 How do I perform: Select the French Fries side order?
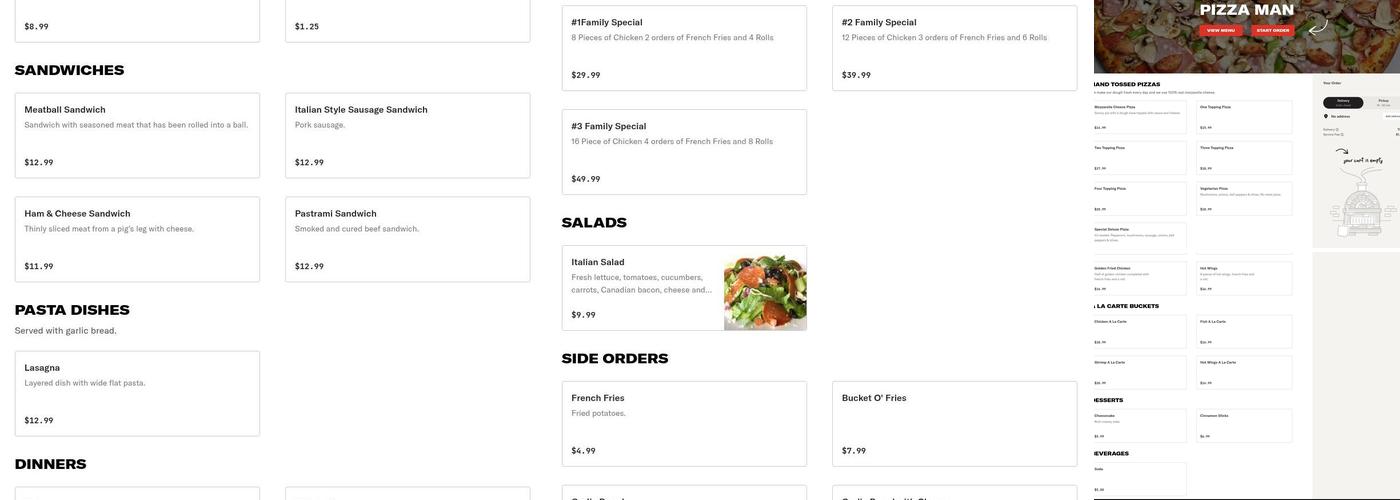pyautogui.click(x=684, y=423)
